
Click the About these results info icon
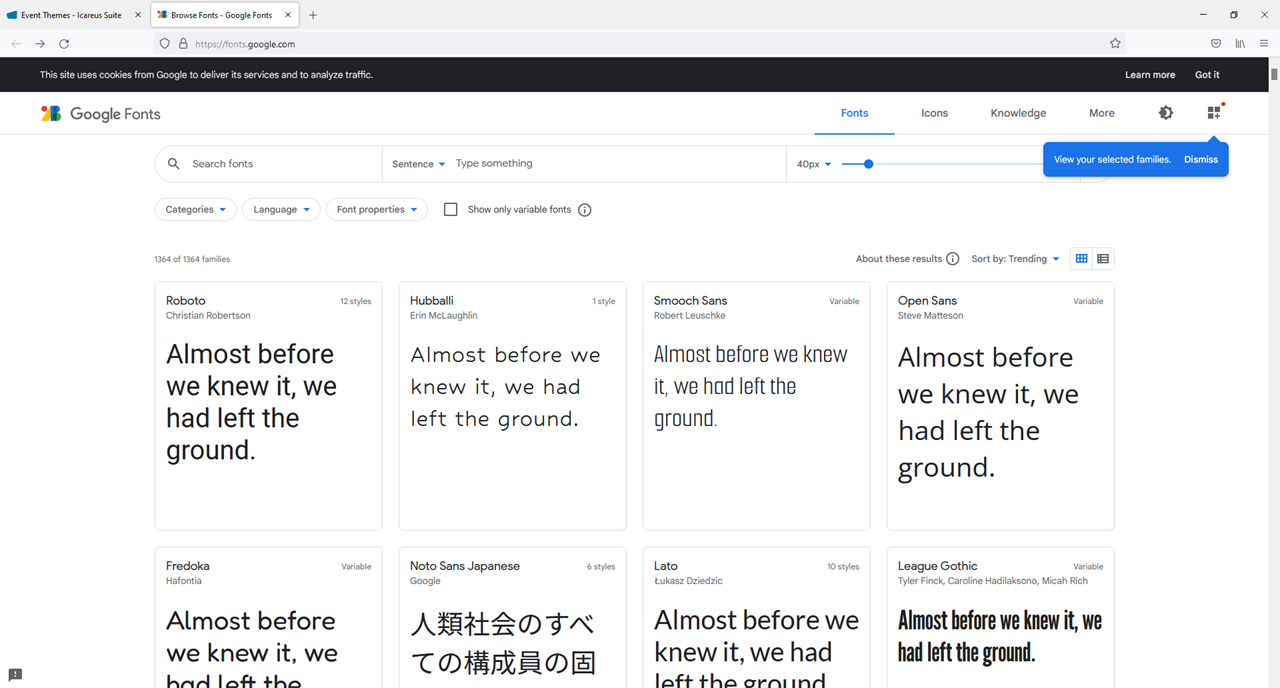(x=952, y=259)
